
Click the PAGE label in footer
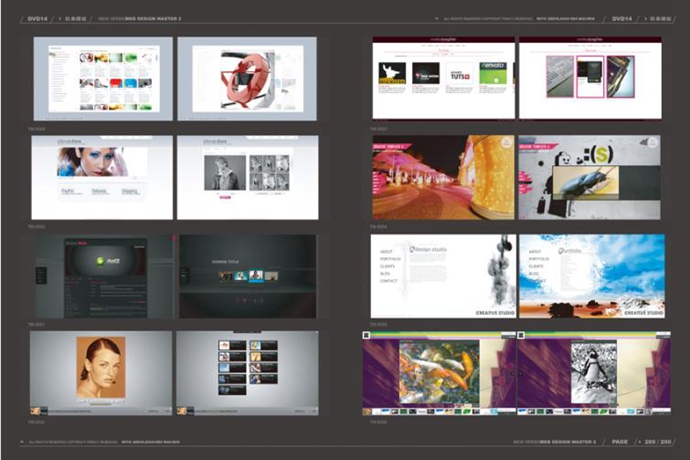620,442
